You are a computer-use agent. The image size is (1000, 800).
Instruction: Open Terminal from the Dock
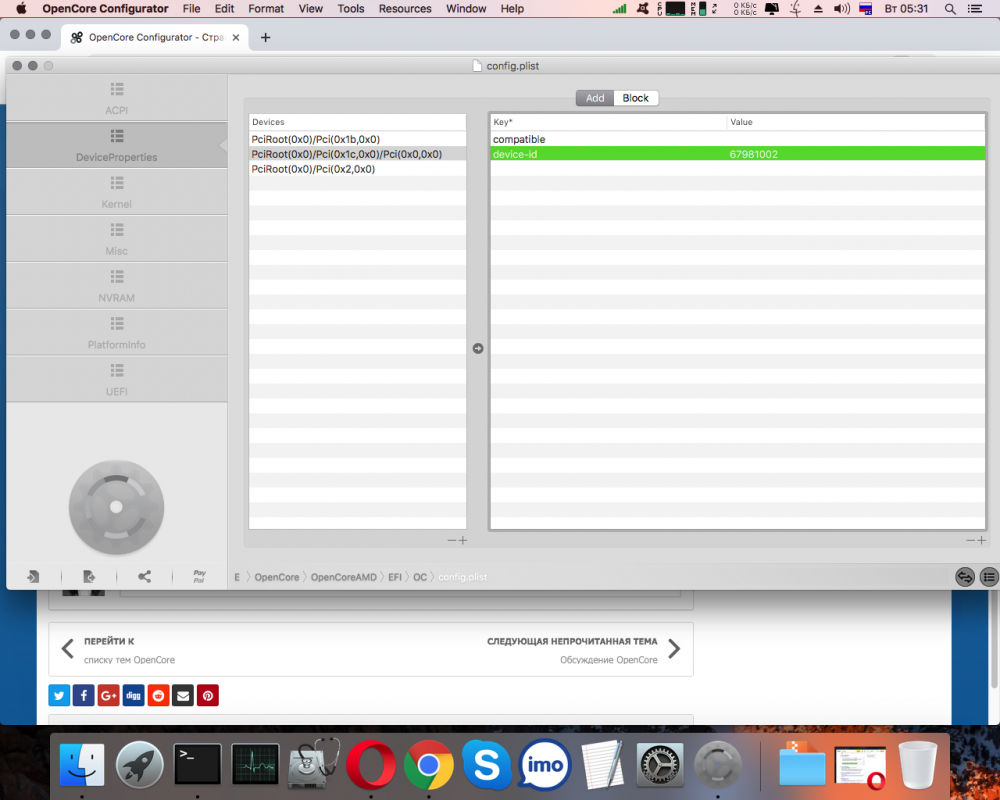tap(198, 764)
